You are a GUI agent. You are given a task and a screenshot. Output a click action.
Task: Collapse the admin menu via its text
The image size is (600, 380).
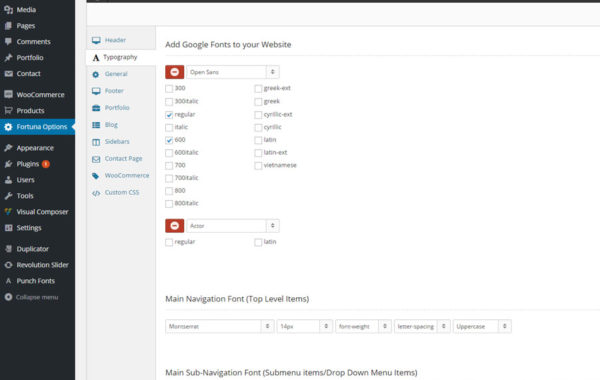(37, 297)
